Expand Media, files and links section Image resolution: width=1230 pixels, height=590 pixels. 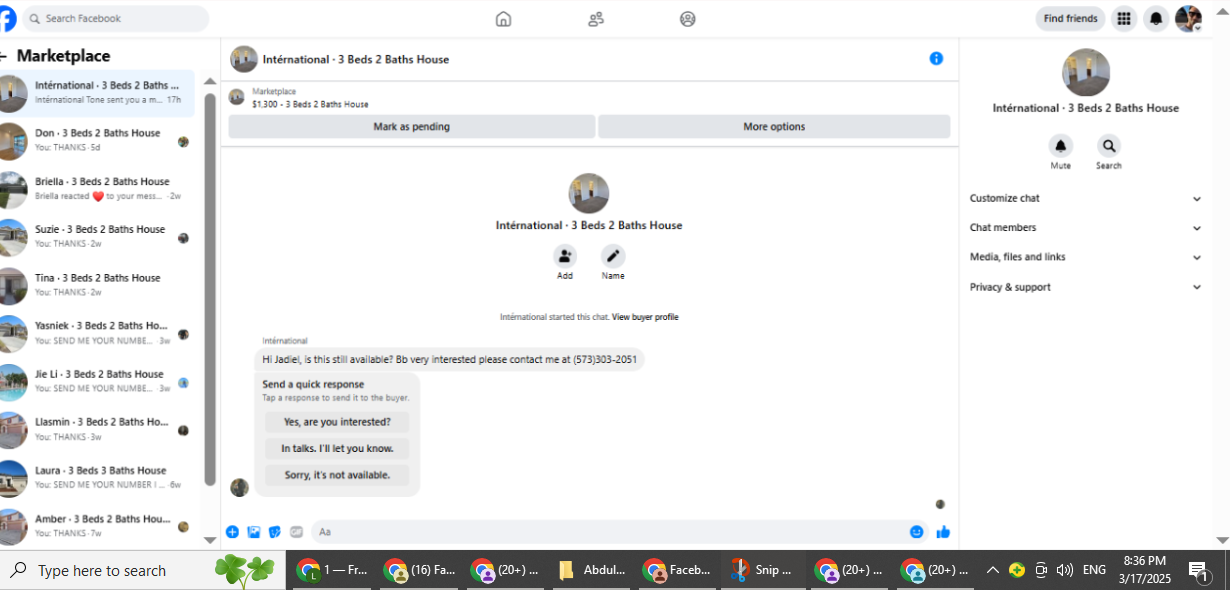pos(1085,257)
